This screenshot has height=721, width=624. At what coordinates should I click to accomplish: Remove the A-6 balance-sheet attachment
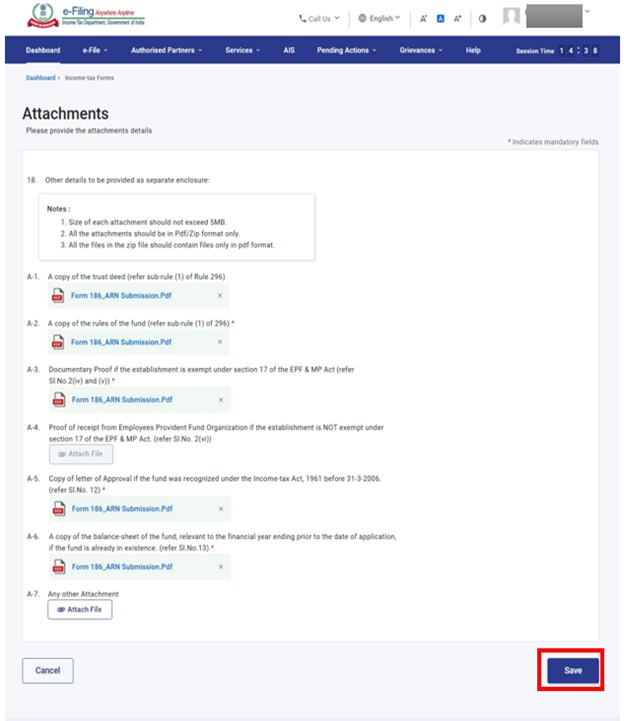point(220,567)
